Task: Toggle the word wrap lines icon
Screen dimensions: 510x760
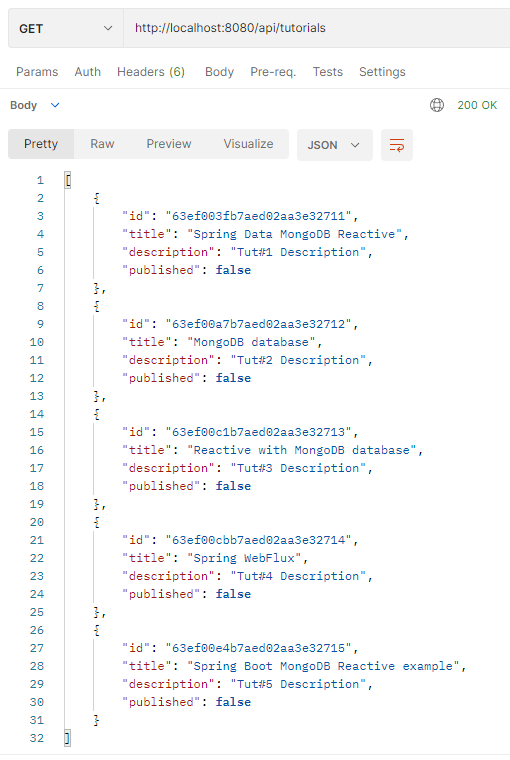Action: coord(397,145)
